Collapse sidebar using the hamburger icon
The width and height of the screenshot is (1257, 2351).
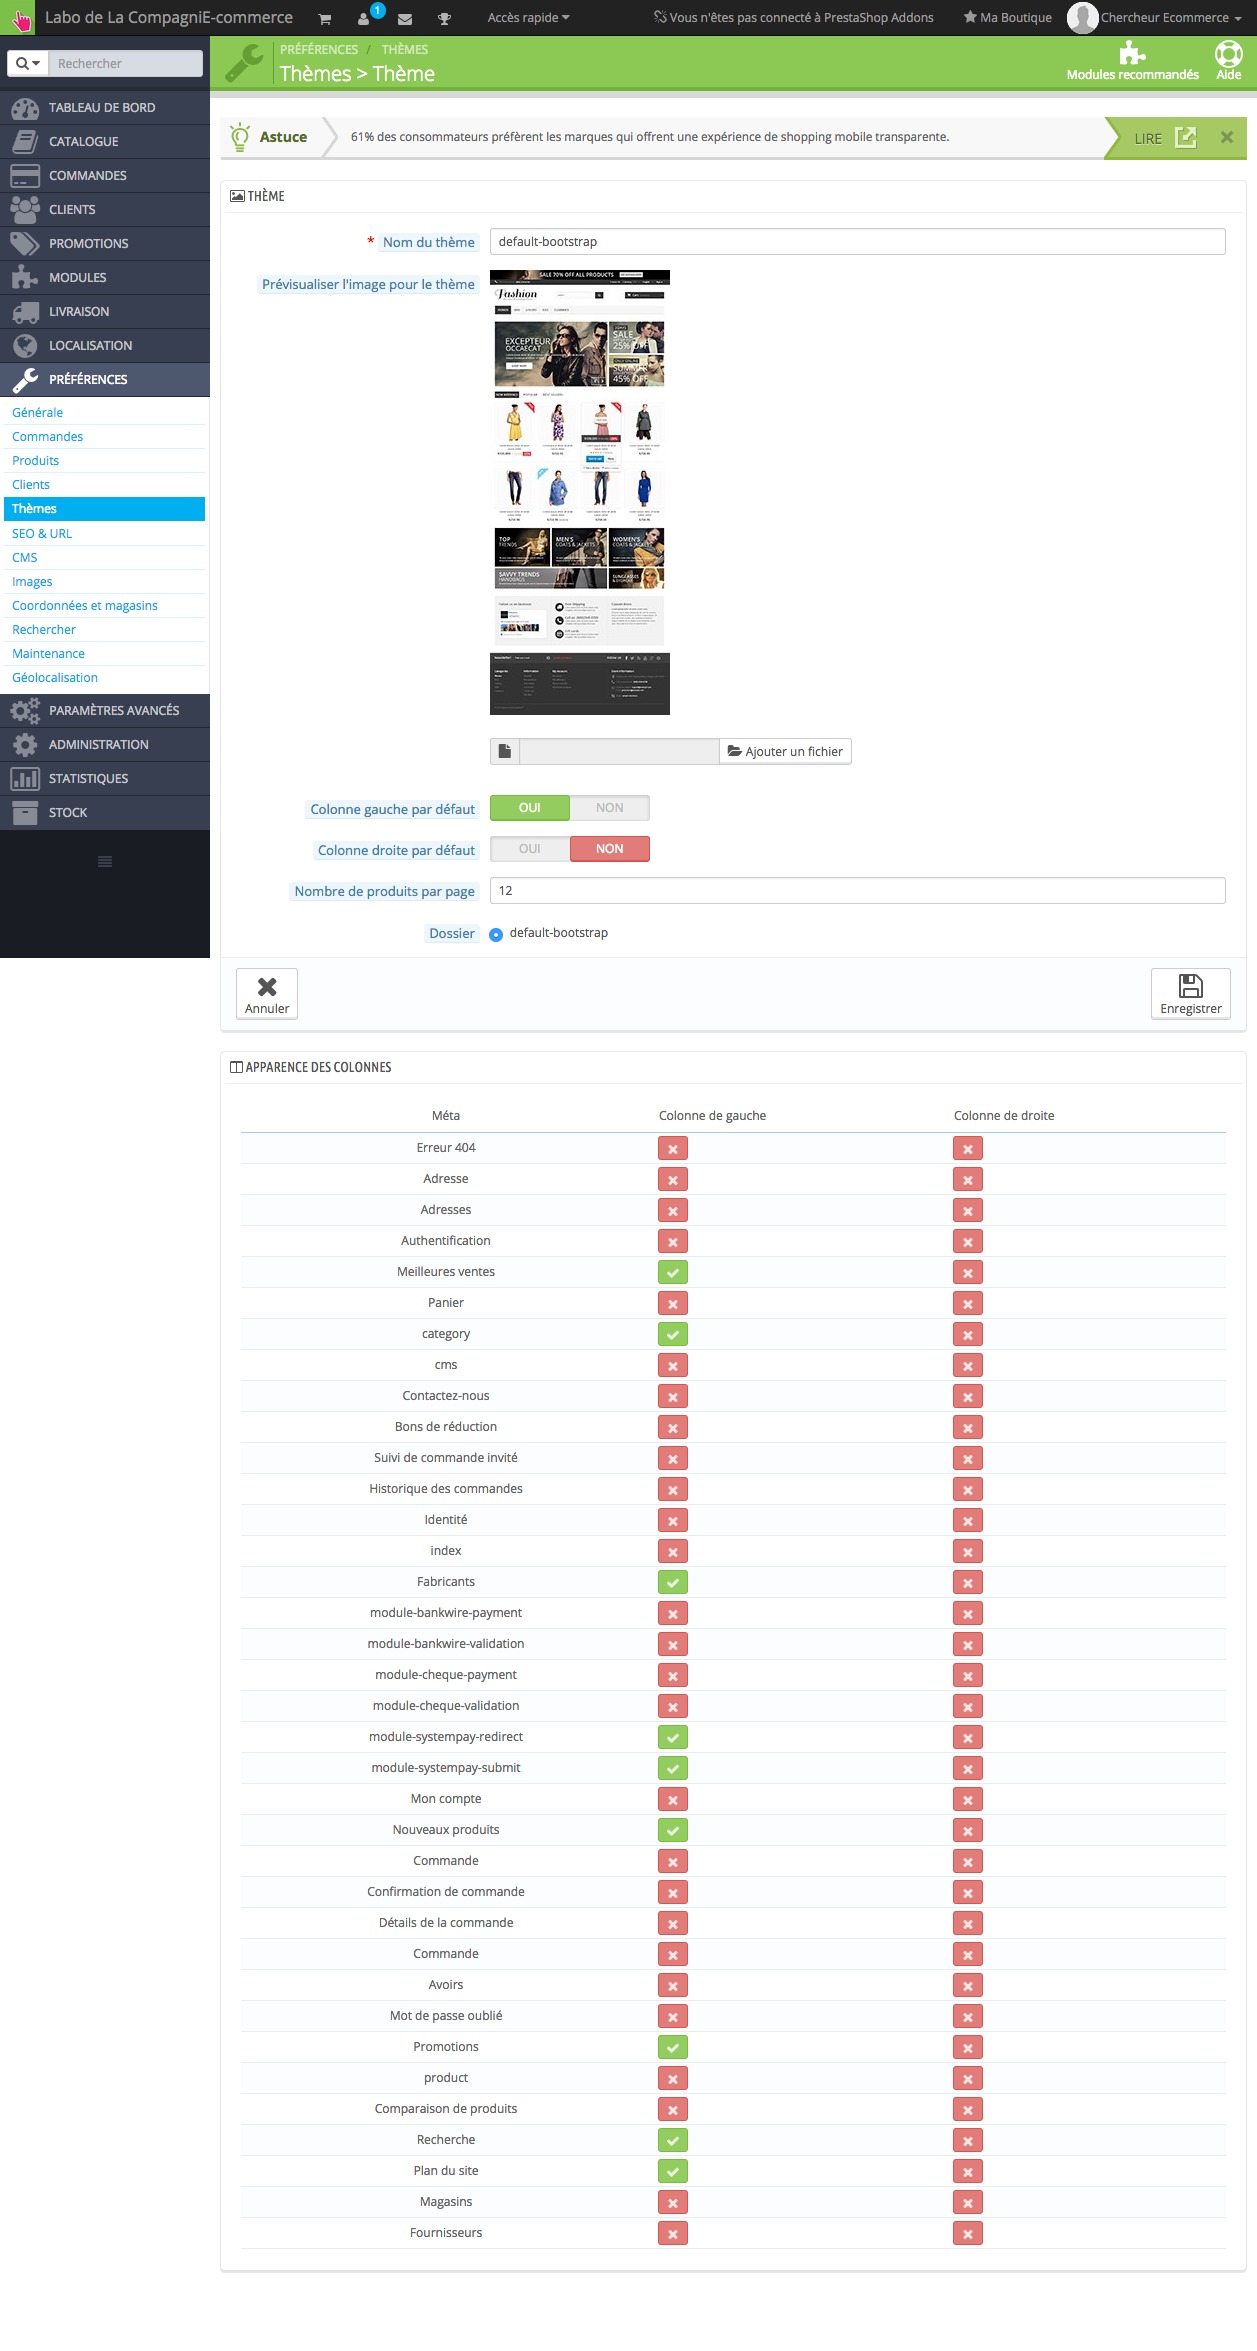click(x=105, y=861)
